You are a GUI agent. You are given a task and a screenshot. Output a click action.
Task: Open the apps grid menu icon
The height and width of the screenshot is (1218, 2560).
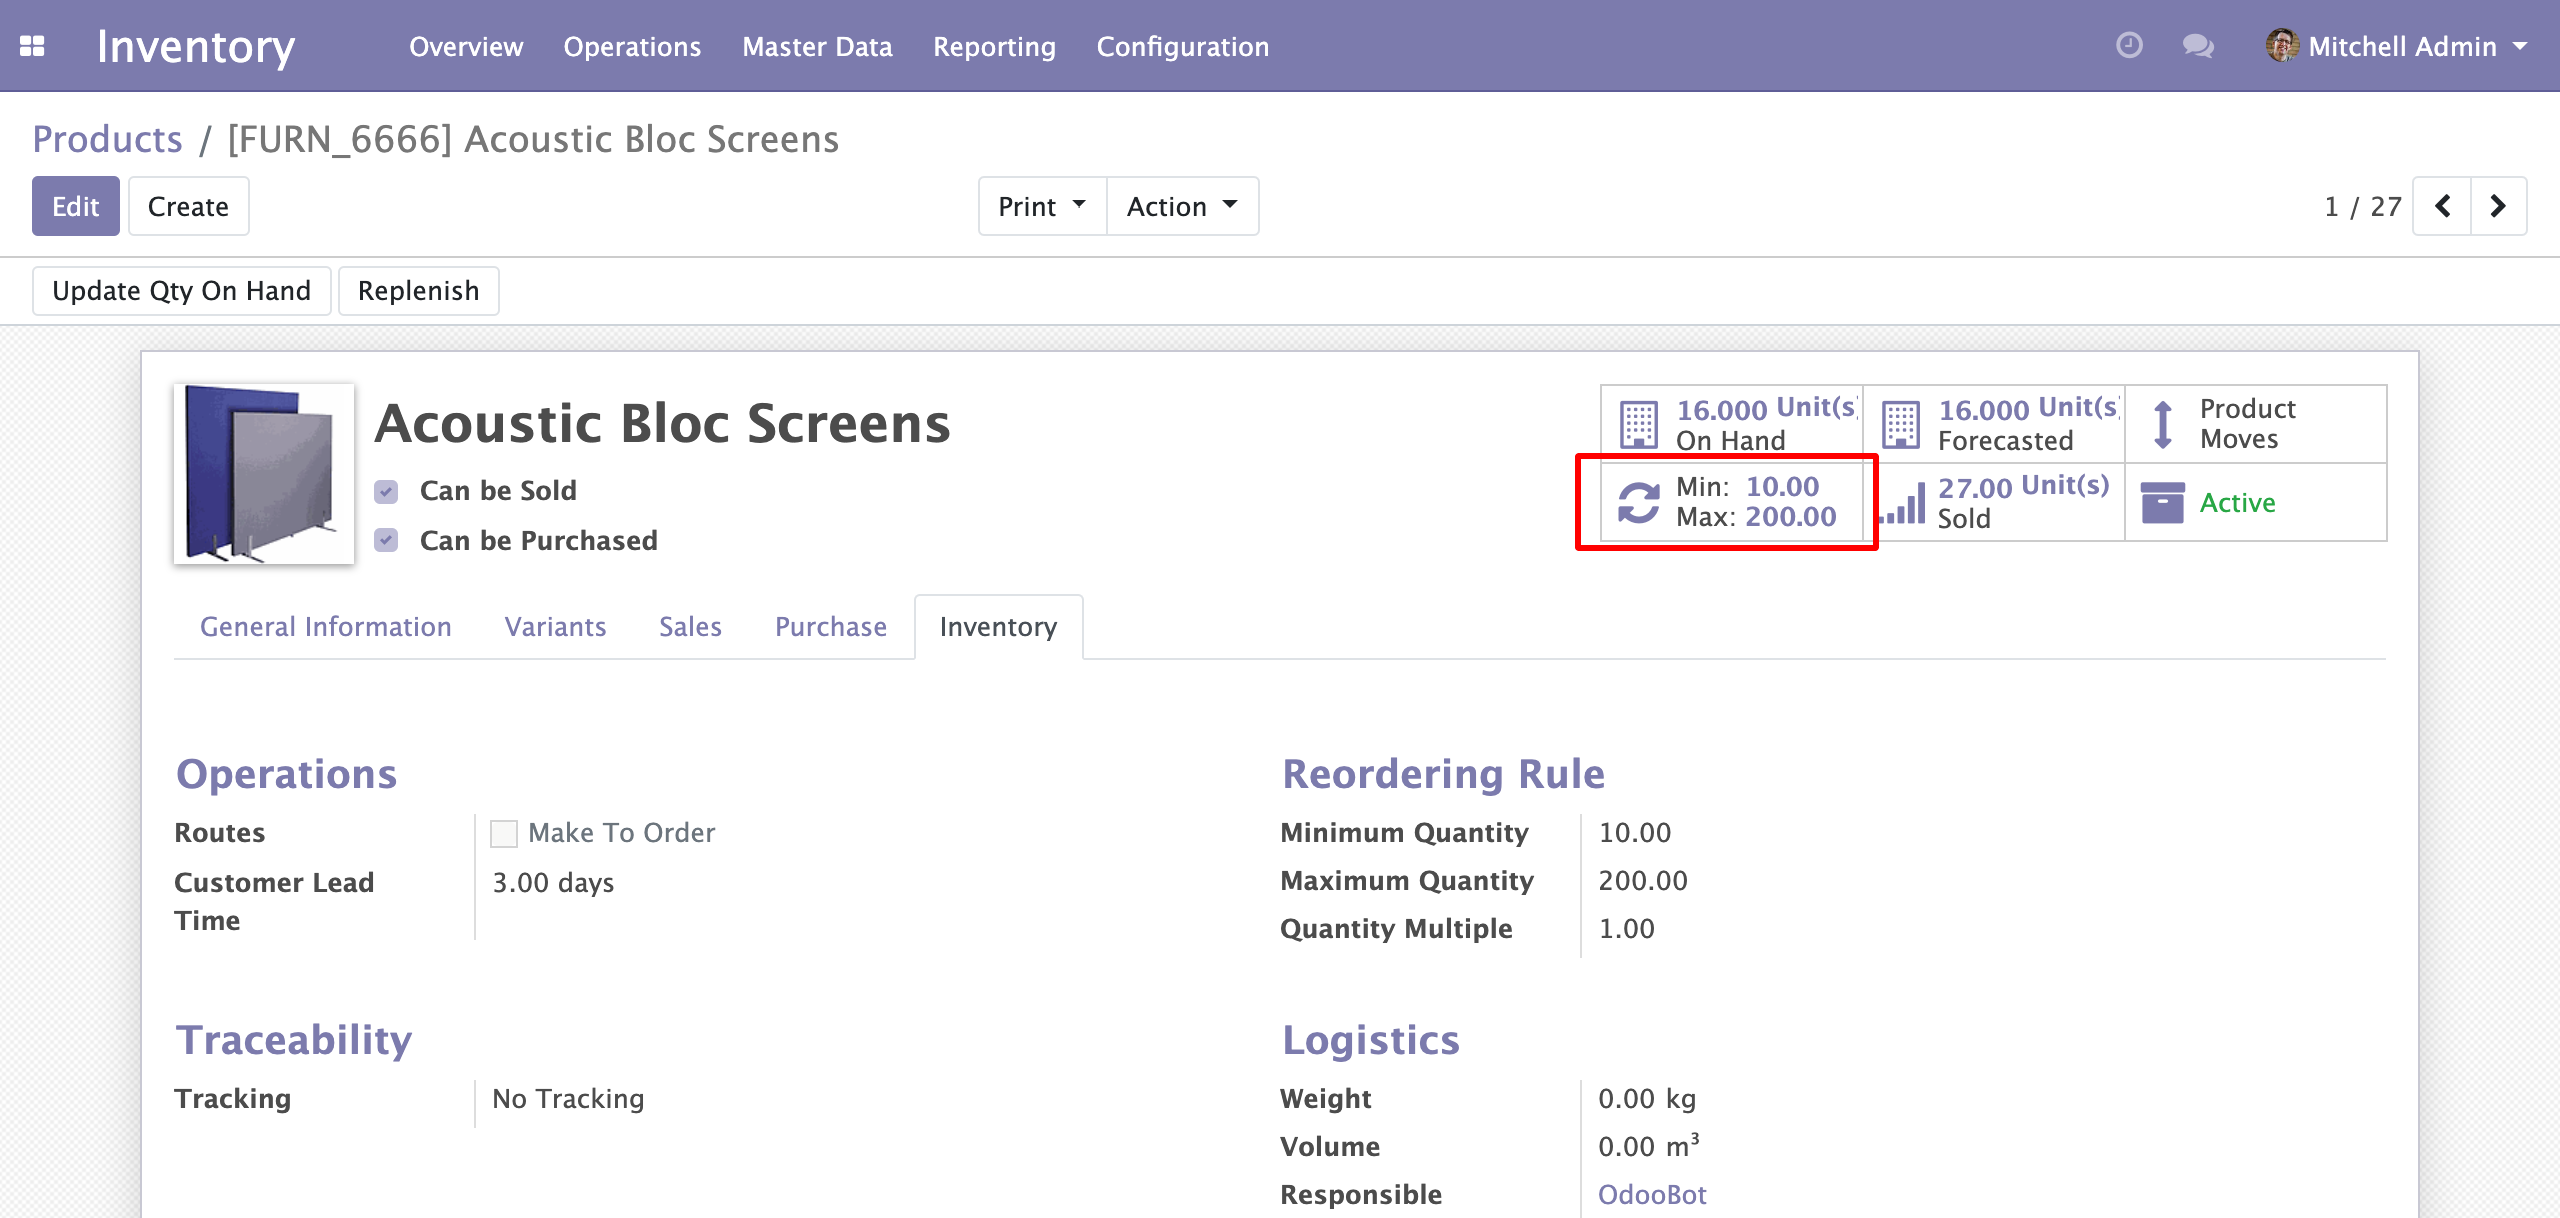pyautogui.click(x=32, y=46)
